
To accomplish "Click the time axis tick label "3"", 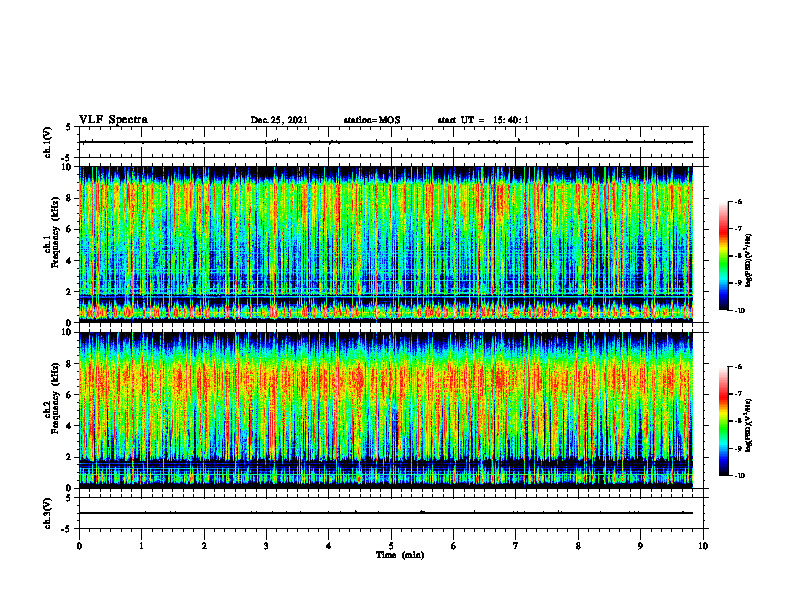I will point(266,546).
